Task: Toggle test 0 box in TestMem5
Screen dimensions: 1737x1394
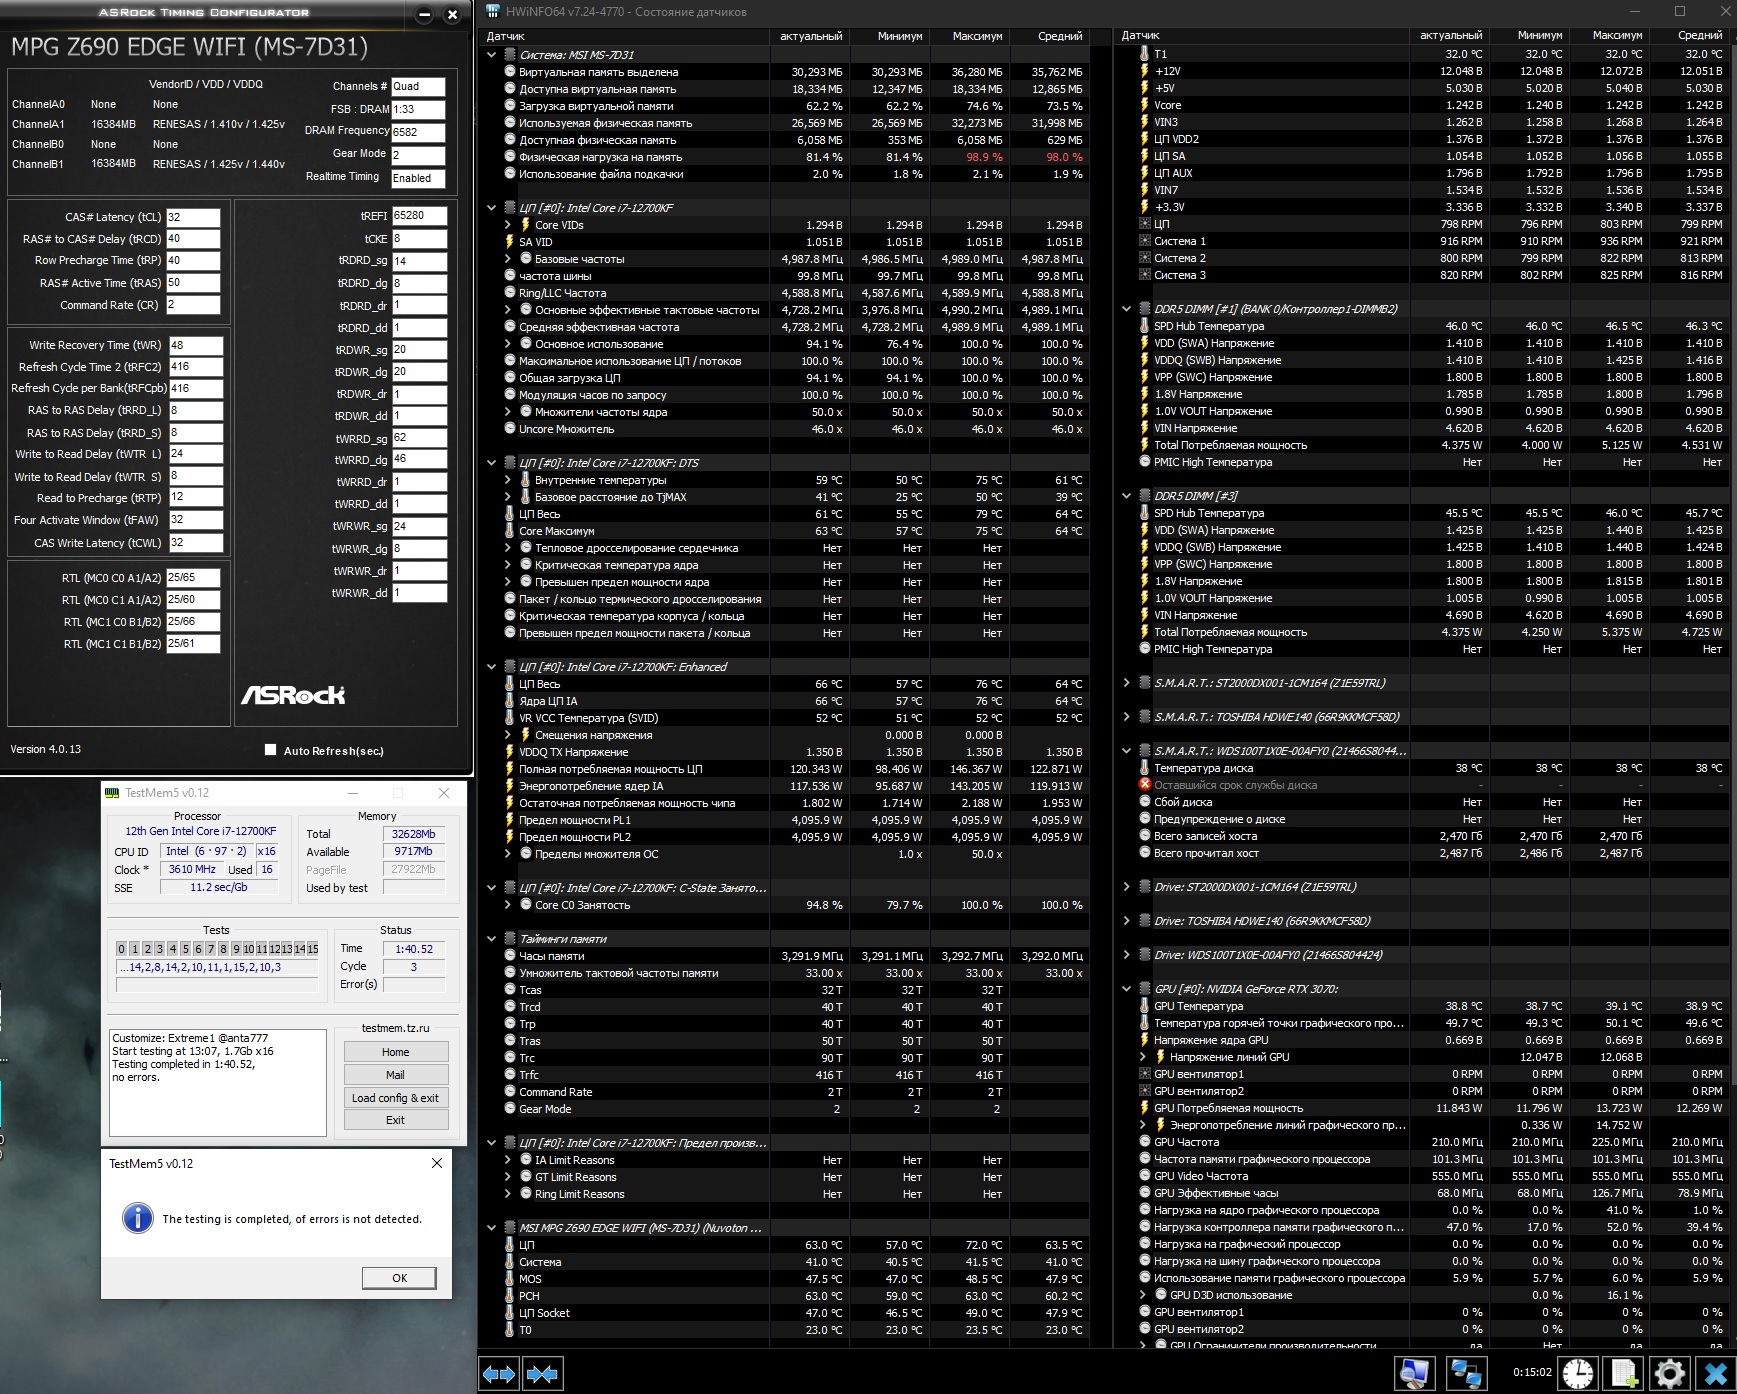Action: click(x=122, y=949)
